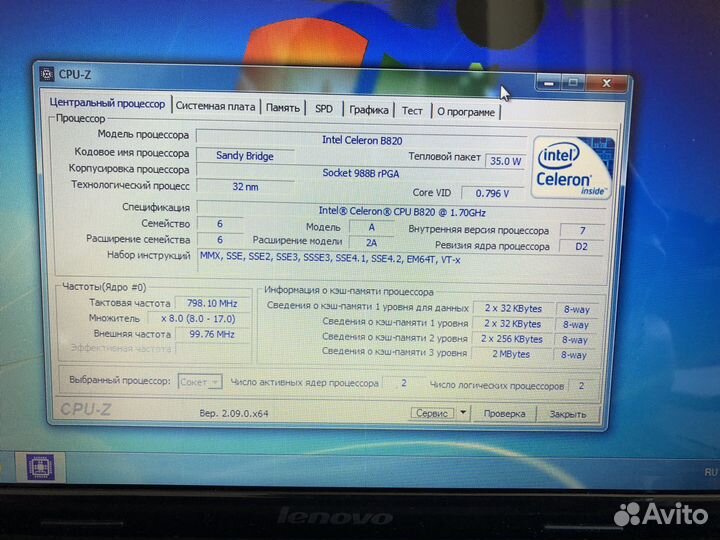
Task: Switch to the SPD tab
Action: [x=324, y=109]
